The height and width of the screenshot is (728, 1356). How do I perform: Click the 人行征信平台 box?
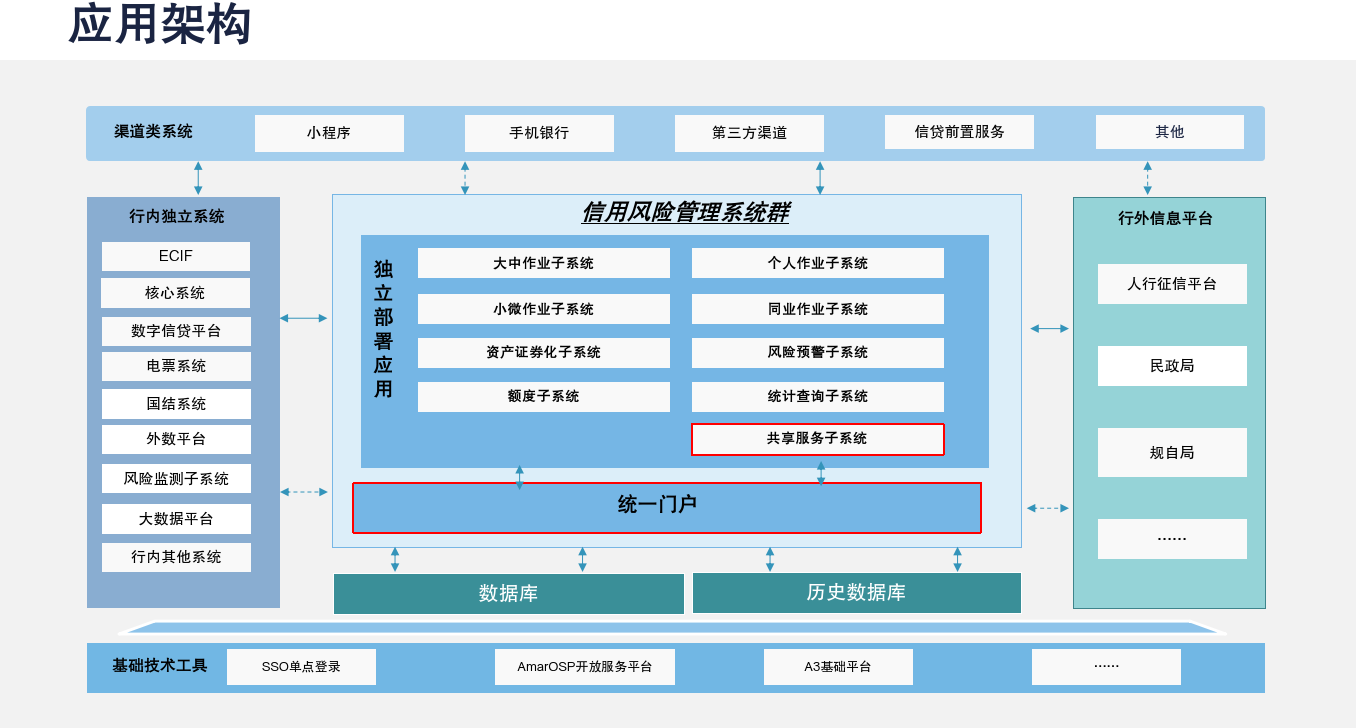pos(1172,284)
